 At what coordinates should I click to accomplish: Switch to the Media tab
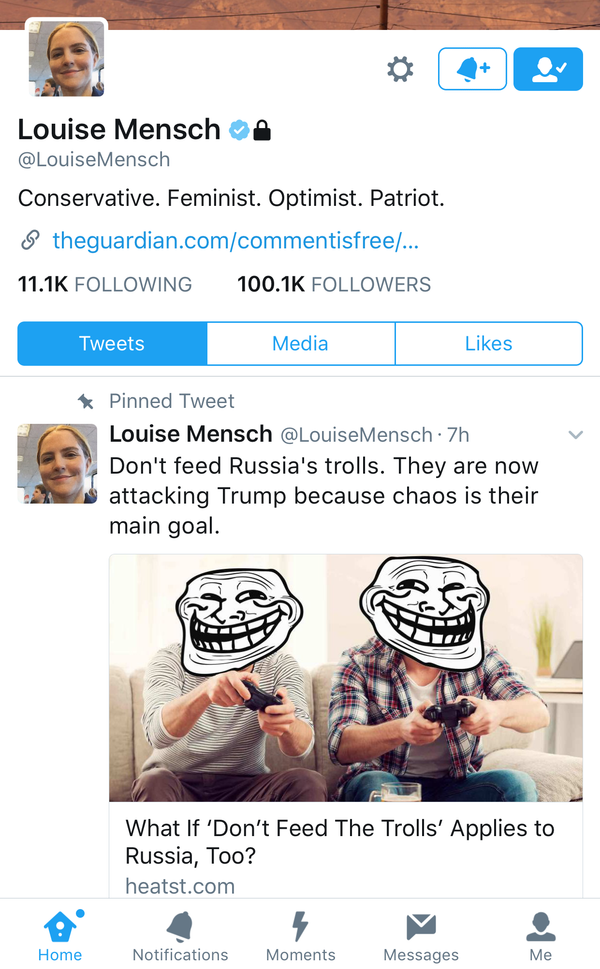tap(300, 343)
